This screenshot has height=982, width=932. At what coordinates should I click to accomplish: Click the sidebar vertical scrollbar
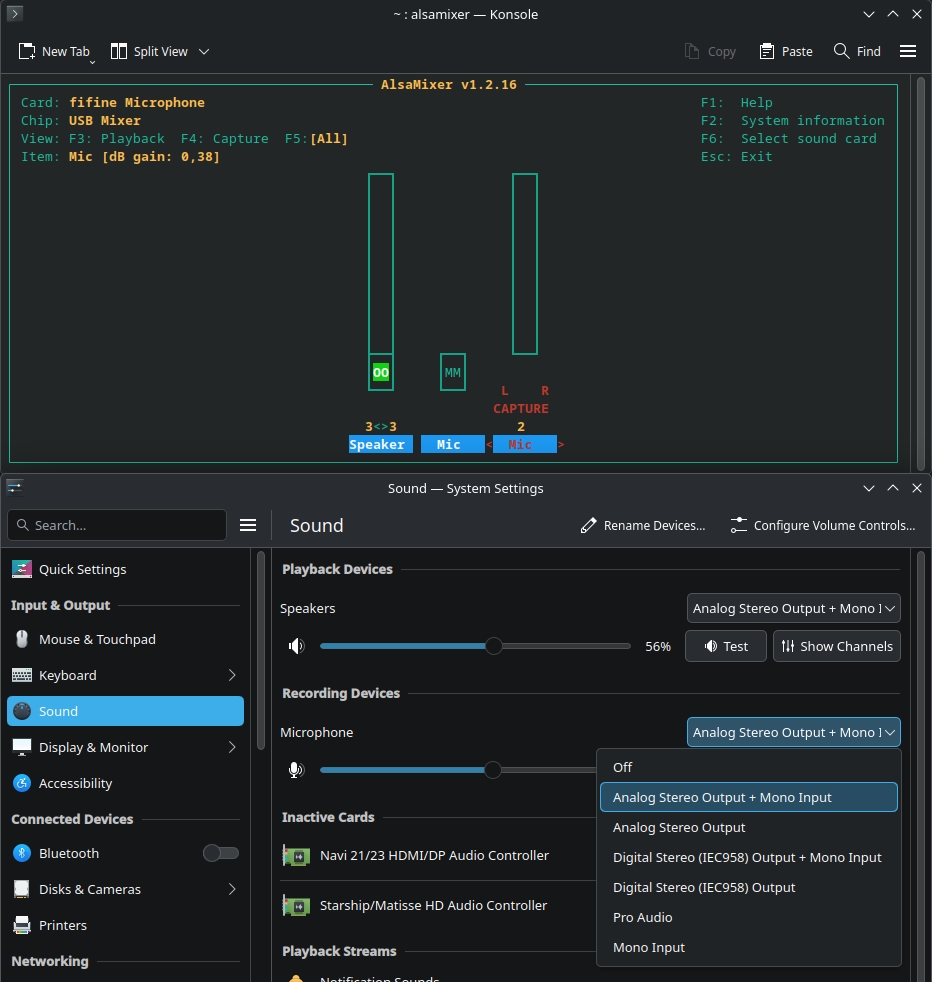(261, 650)
